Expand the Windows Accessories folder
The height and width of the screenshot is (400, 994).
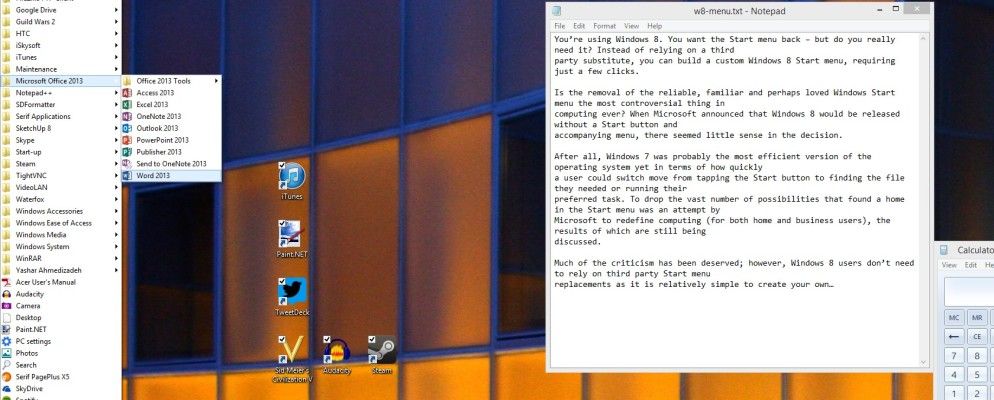pos(60,211)
